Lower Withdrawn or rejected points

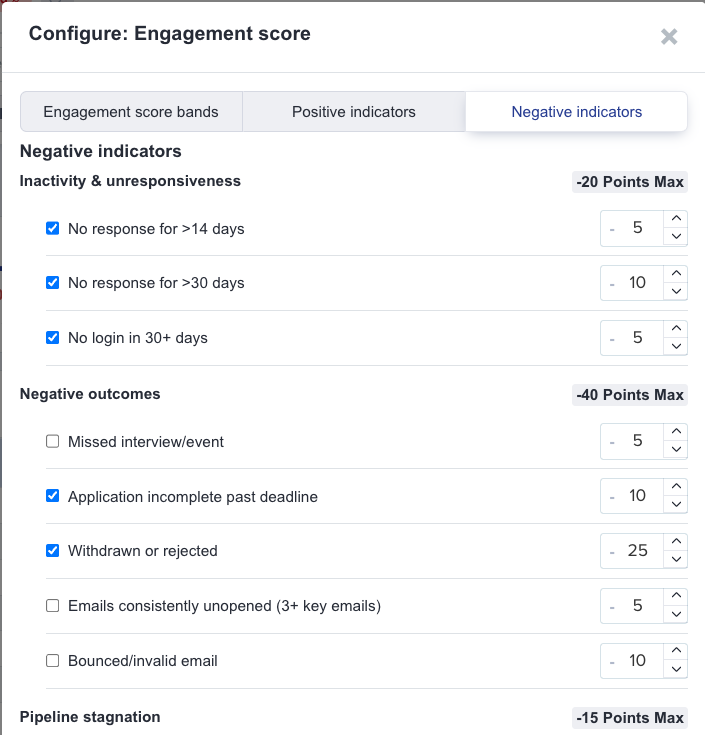(676, 559)
